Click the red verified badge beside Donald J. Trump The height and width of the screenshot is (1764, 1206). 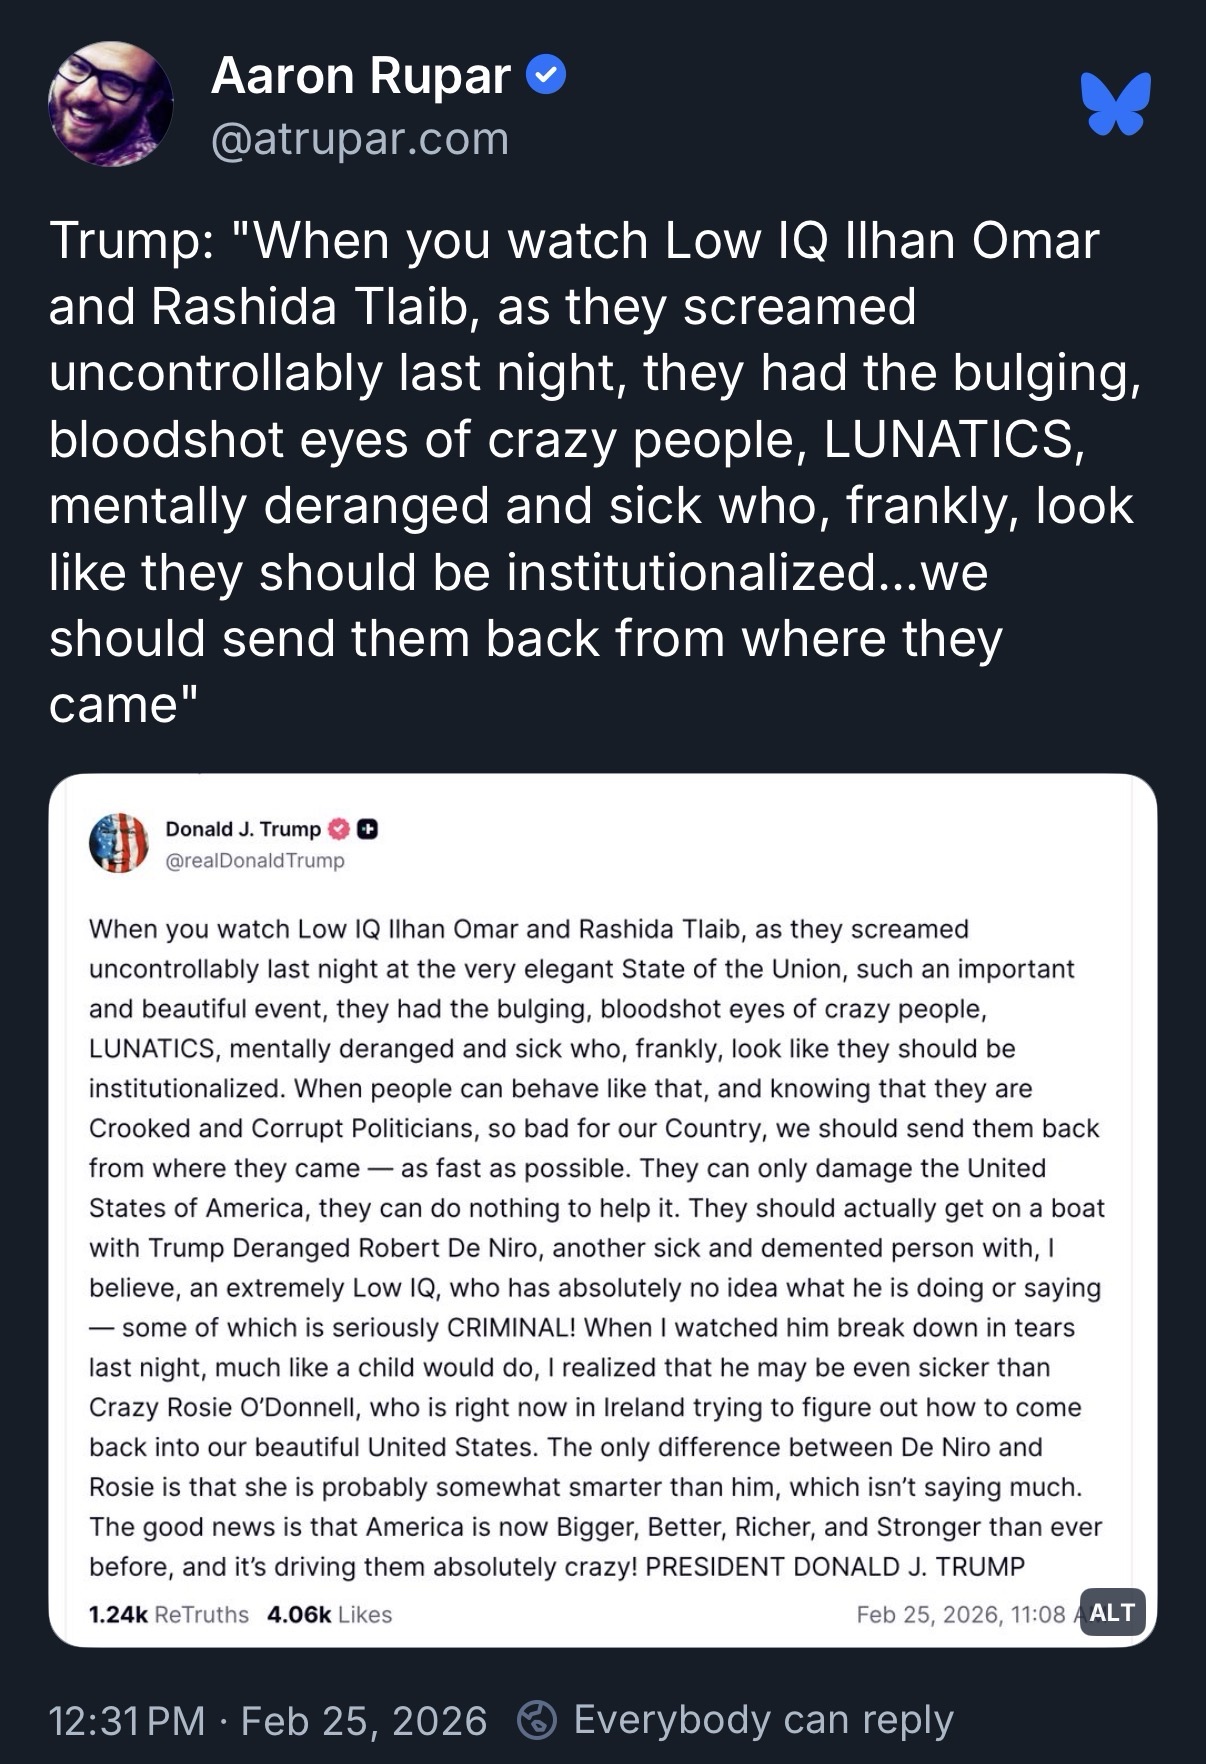click(340, 829)
